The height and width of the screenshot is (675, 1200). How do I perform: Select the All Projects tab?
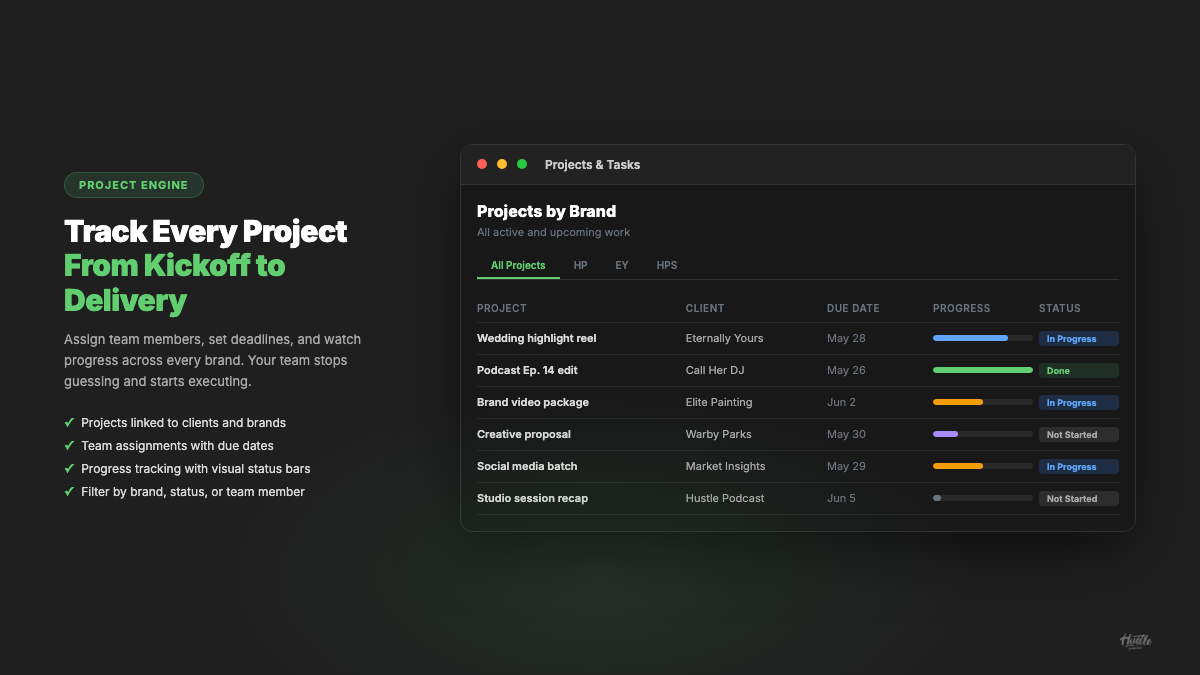(x=518, y=265)
